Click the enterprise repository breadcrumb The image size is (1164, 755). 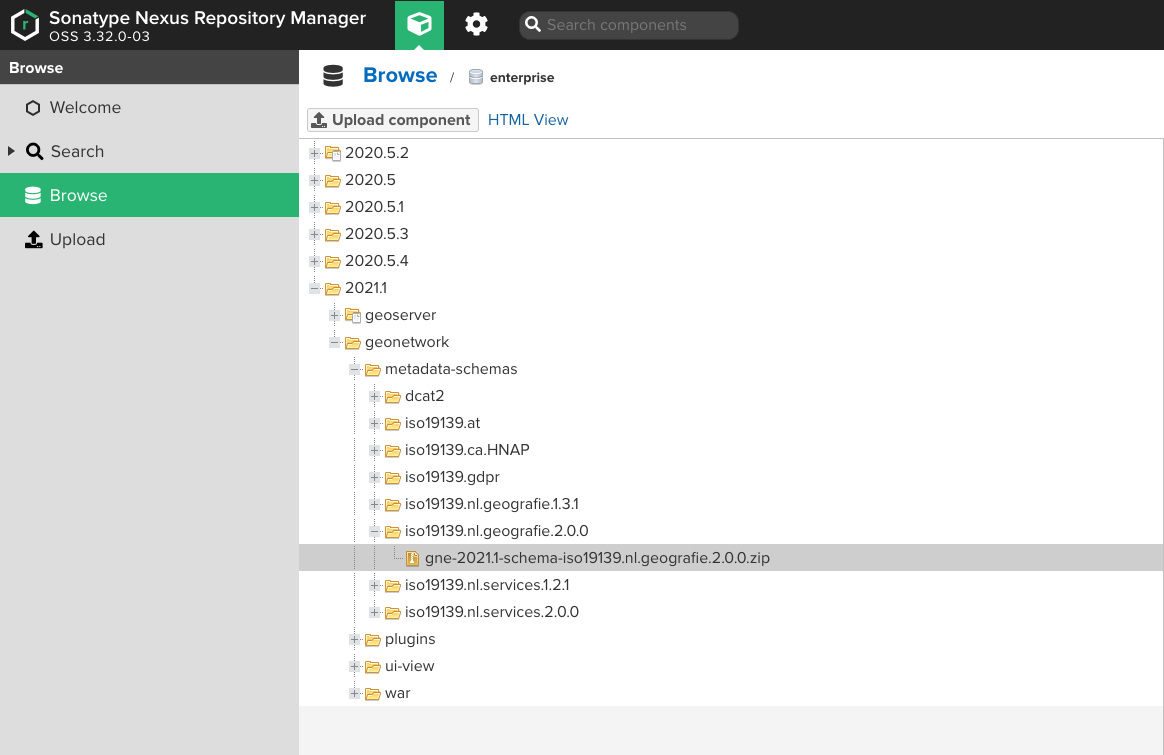click(x=522, y=77)
